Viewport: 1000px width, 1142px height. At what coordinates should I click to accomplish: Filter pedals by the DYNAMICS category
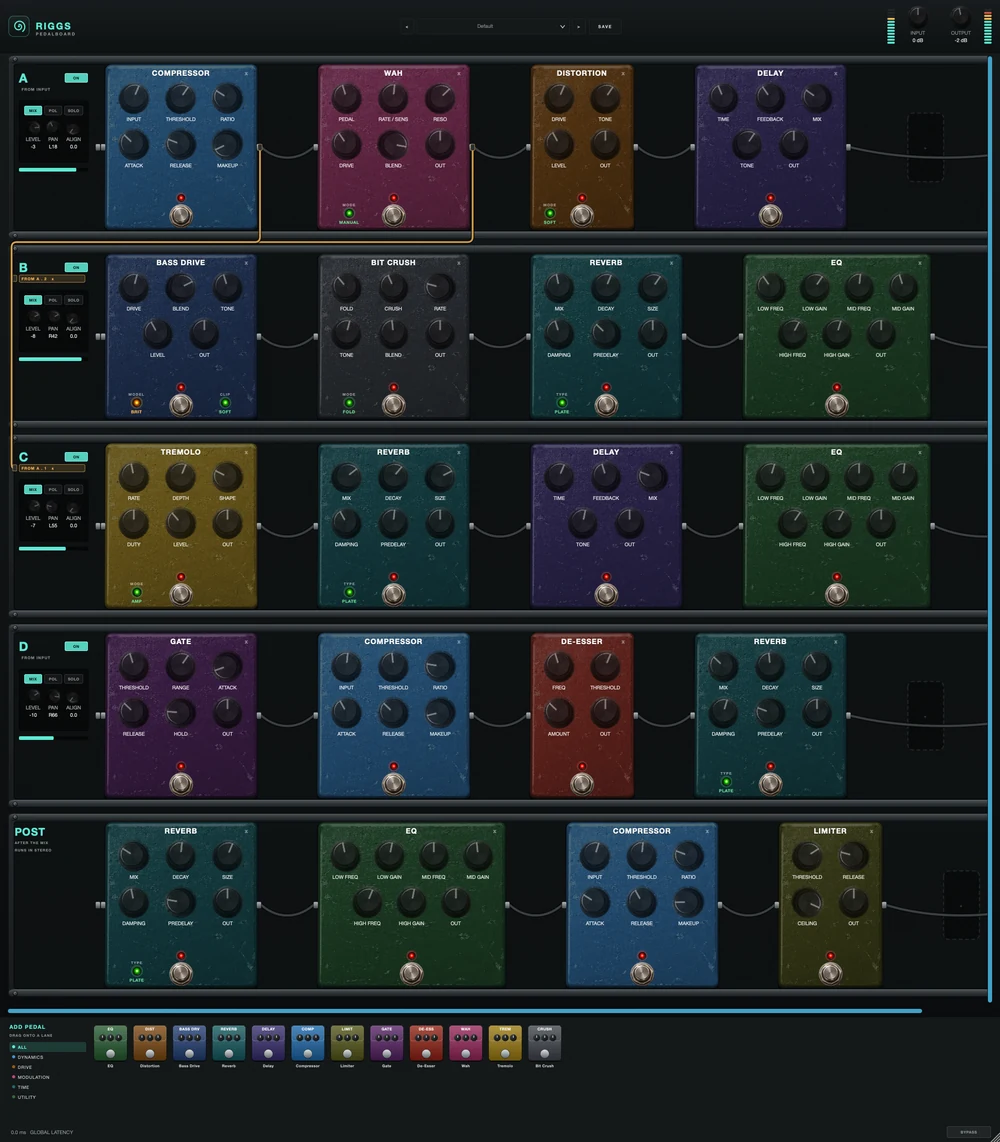point(47,1057)
